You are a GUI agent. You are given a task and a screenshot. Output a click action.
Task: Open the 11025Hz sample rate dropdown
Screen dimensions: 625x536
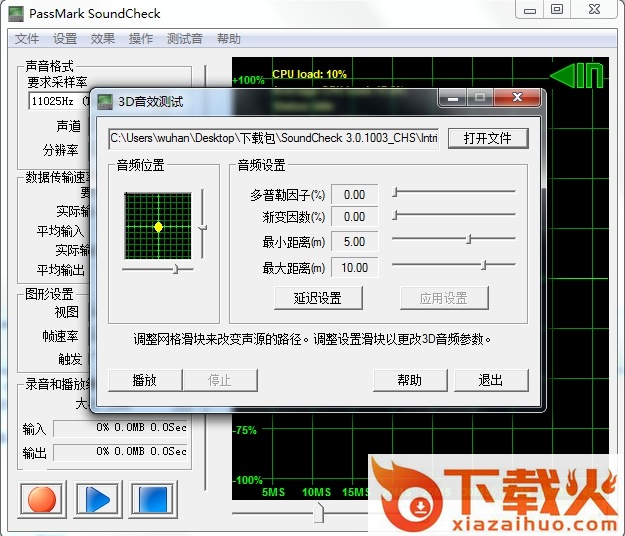(x=59, y=101)
